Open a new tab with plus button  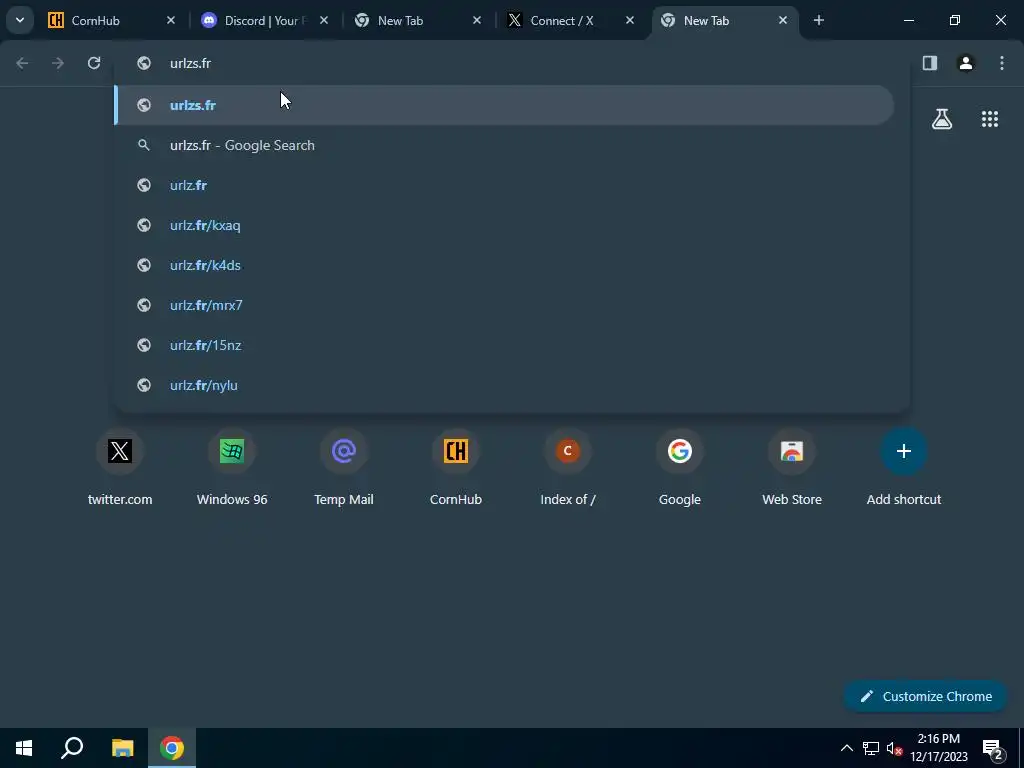818,20
